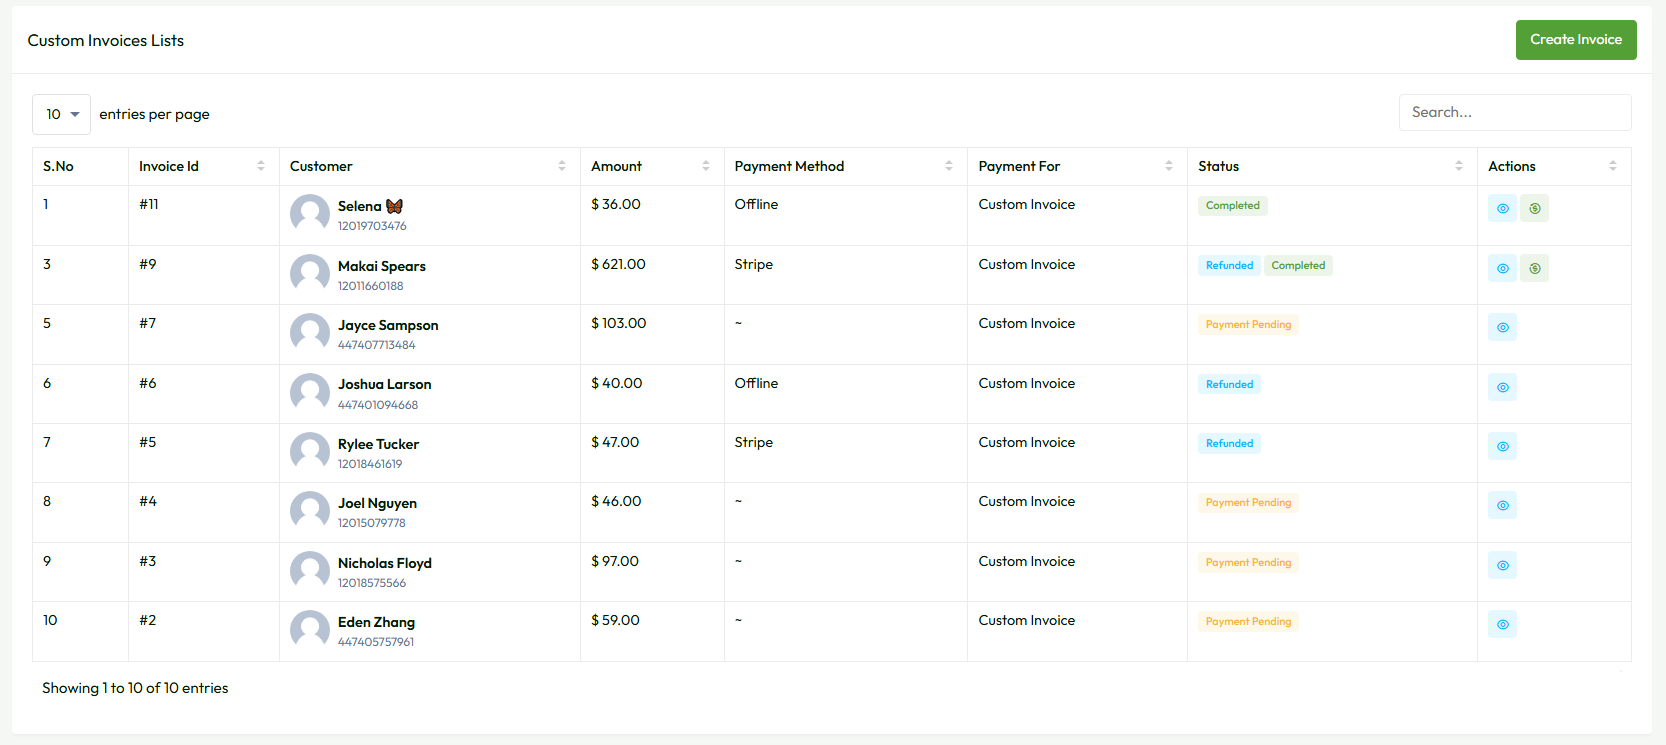Viewport: 1666px width, 745px height.
Task: Click Payment Pending badge for Nicholas Floyd
Action: click(1248, 562)
